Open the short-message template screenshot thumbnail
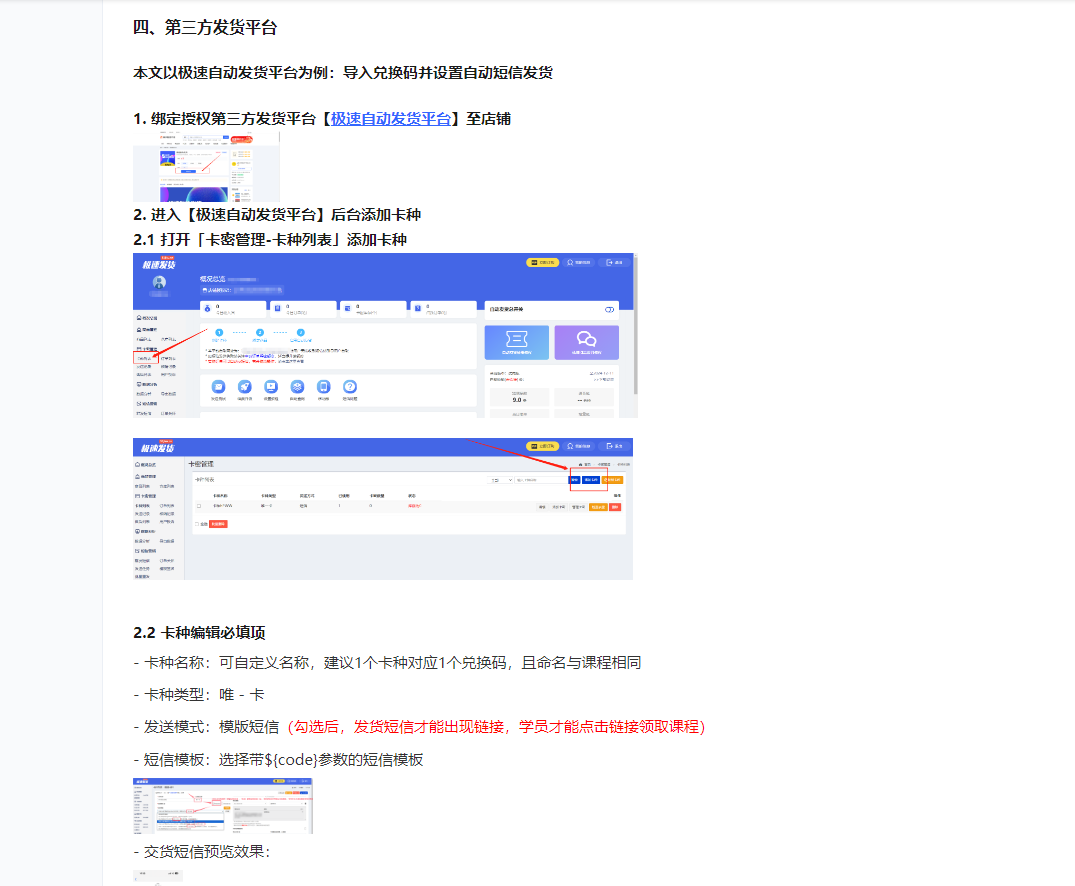Image resolution: width=1075 pixels, height=886 pixels. (223, 806)
